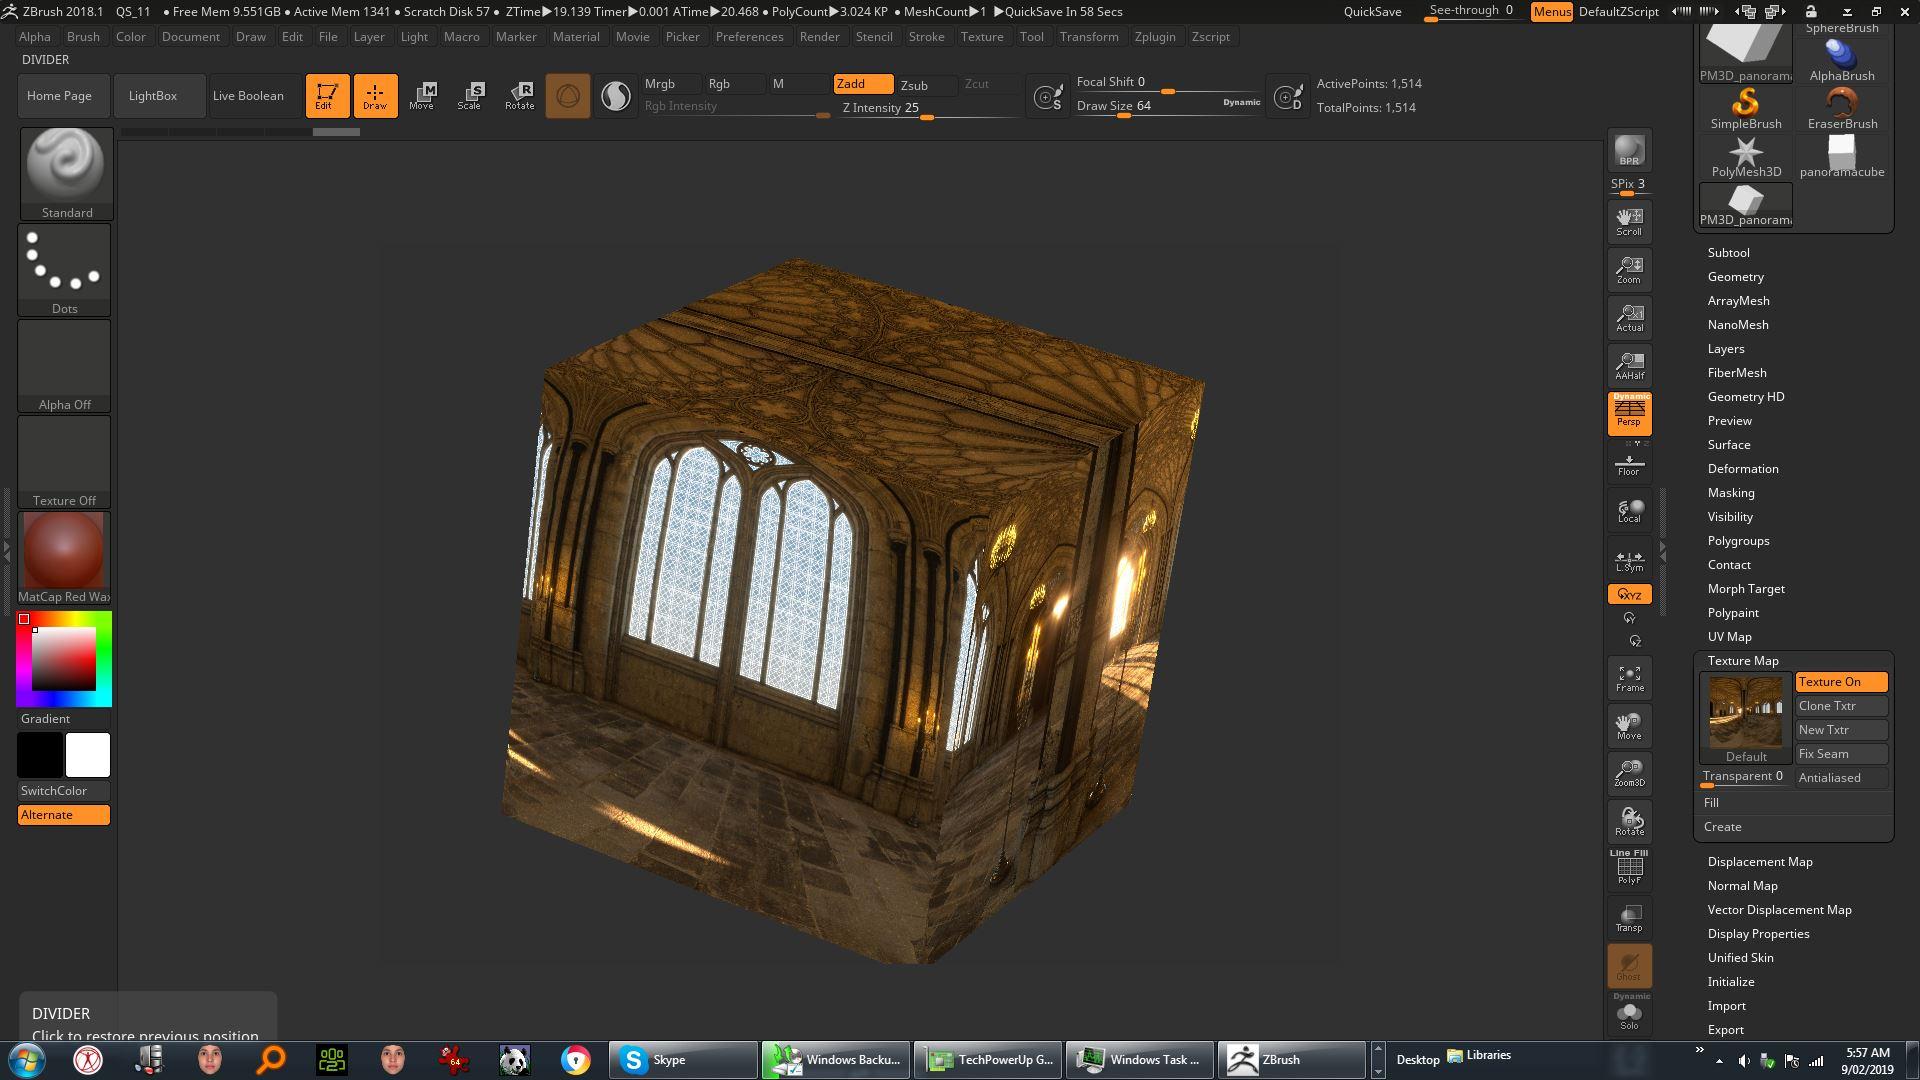Click the BPR render icon
The width and height of the screenshot is (1920, 1080).
pyautogui.click(x=1629, y=150)
